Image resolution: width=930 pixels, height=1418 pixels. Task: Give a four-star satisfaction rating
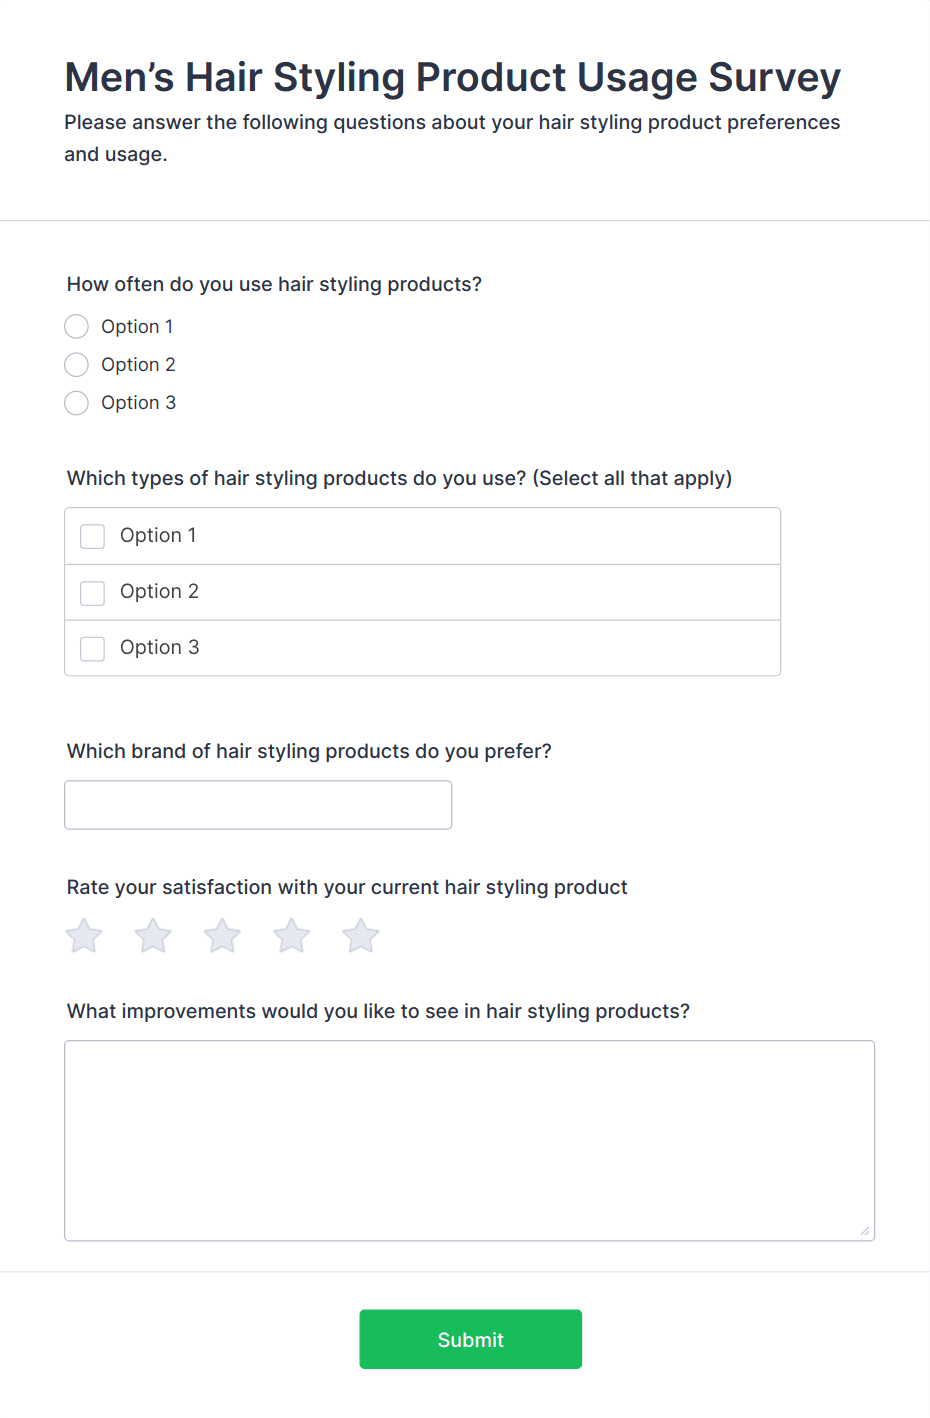click(292, 936)
